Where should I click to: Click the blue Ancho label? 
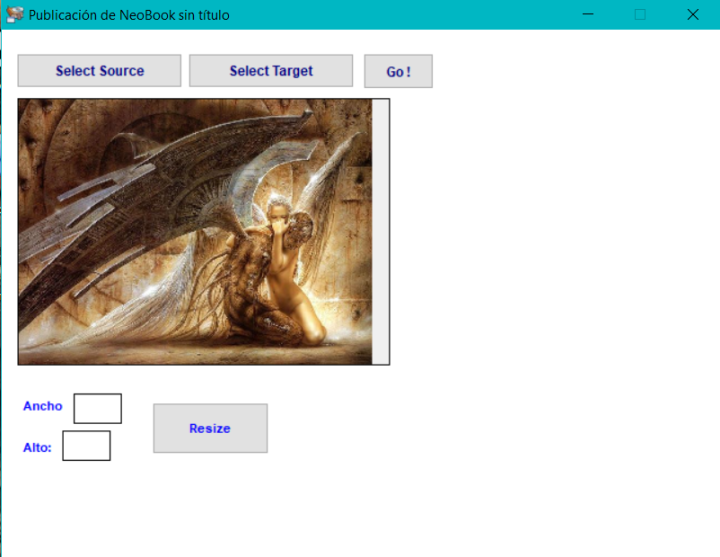click(43, 406)
